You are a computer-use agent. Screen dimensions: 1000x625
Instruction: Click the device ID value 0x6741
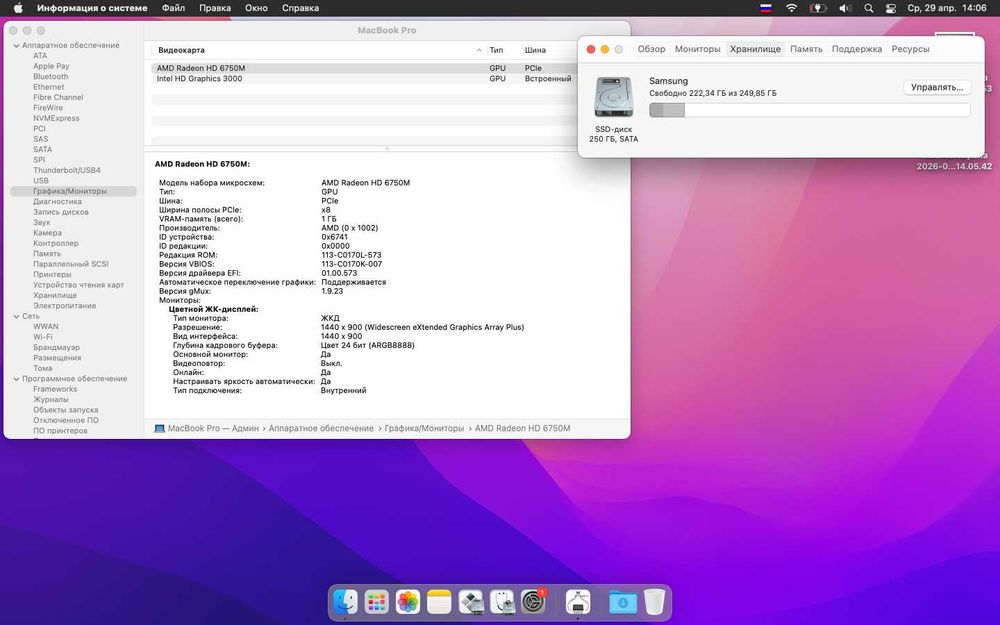[334, 237]
